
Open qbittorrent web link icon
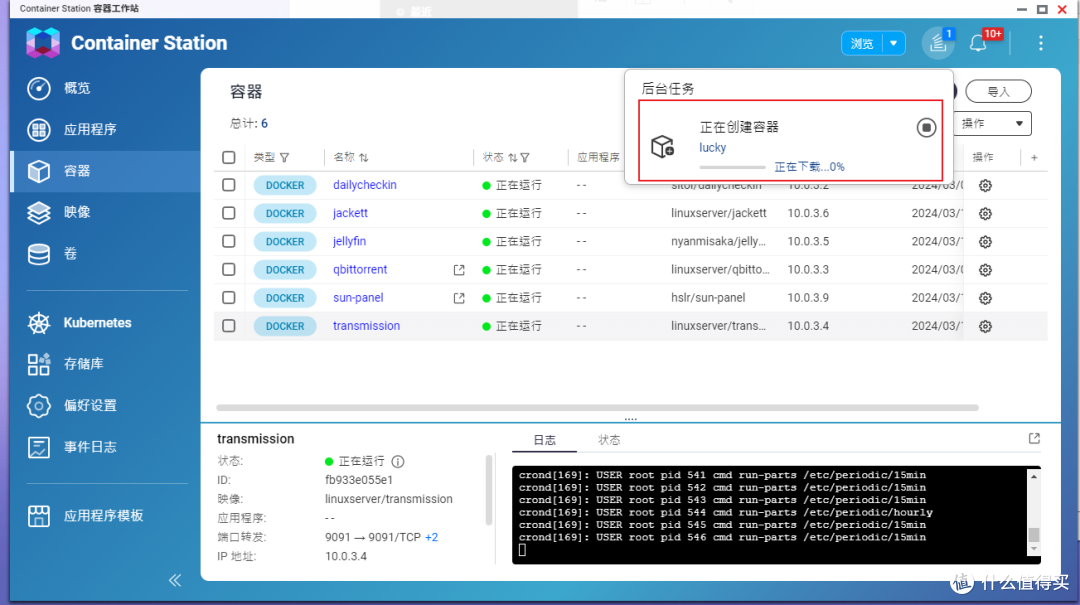pyautogui.click(x=459, y=270)
